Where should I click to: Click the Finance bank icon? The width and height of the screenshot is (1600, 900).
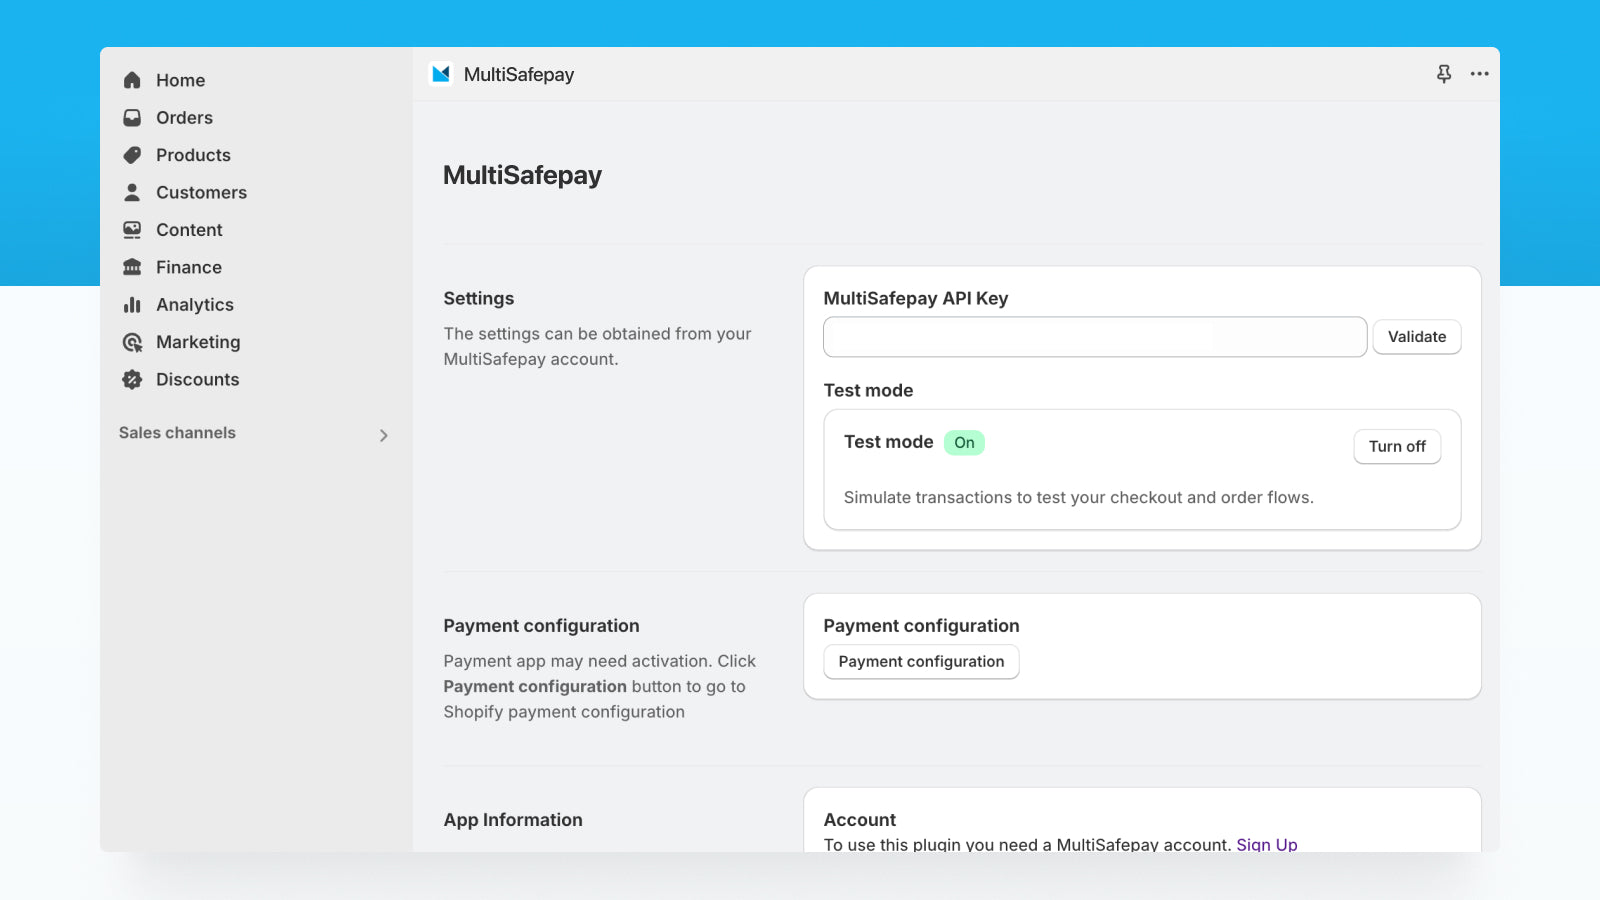click(132, 267)
